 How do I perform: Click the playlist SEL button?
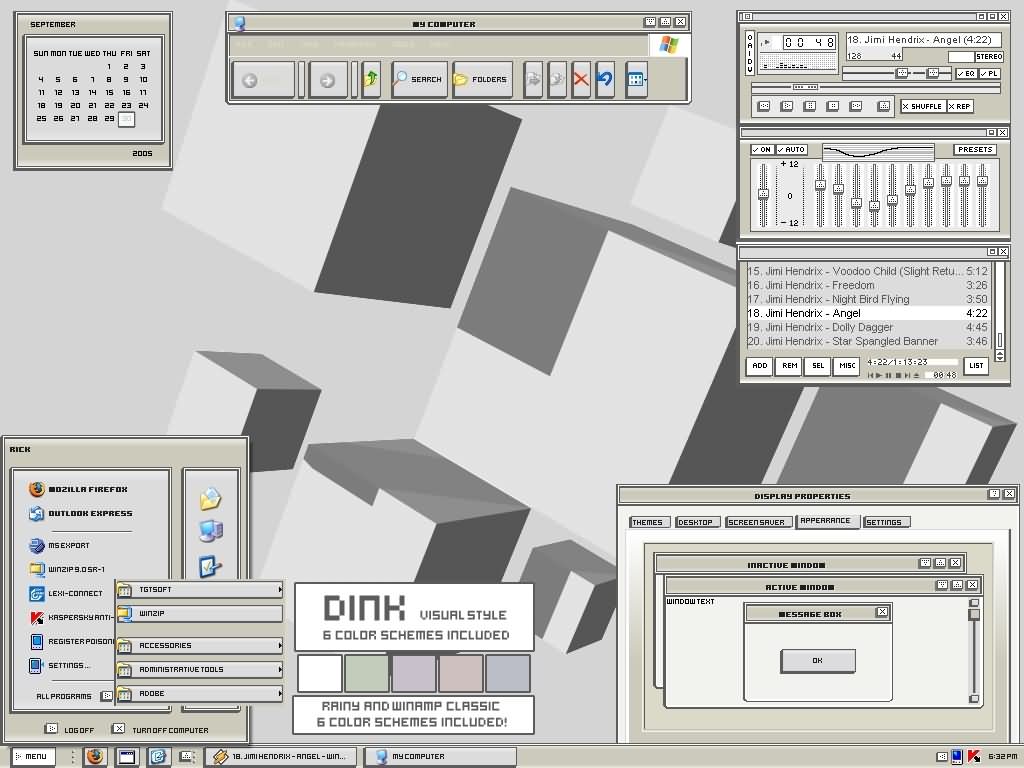pyautogui.click(x=818, y=366)
